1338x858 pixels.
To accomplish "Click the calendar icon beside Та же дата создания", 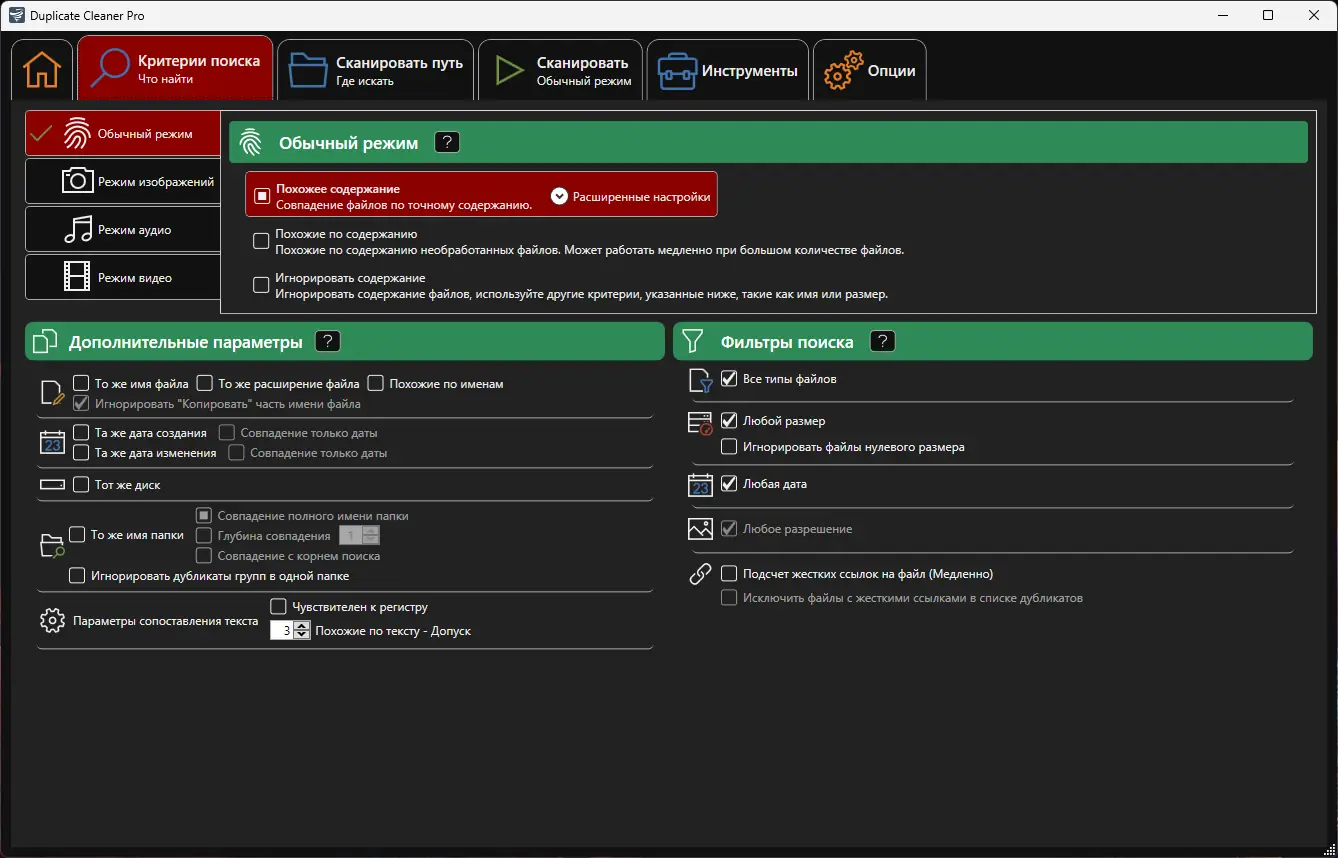I will 52,442.
